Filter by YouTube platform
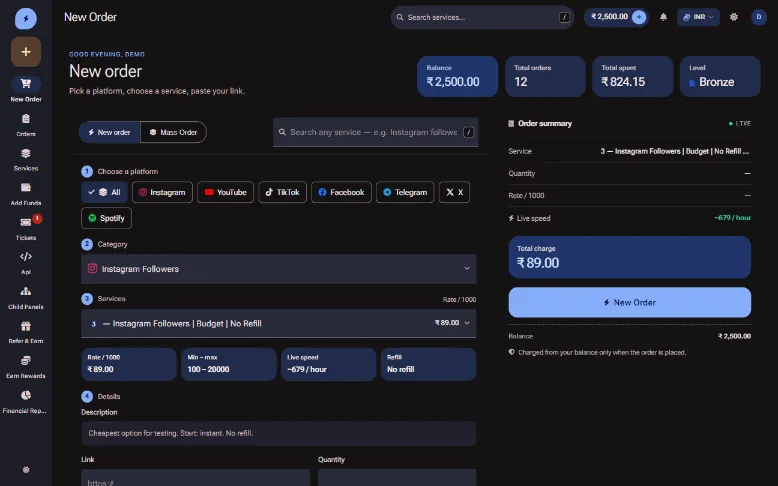The width and height of the screenshot is (778, 486). click(x=226, y=192)
